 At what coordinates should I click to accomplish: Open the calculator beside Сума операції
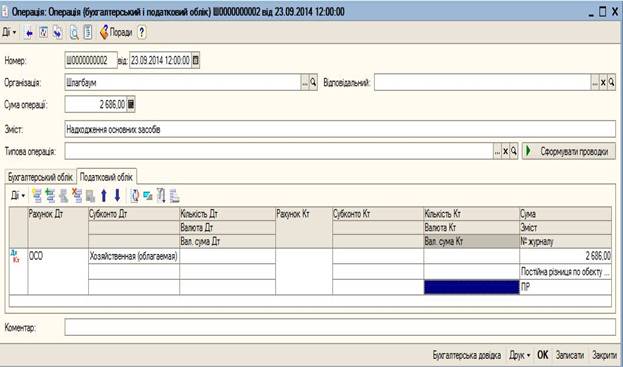[131, 104]
